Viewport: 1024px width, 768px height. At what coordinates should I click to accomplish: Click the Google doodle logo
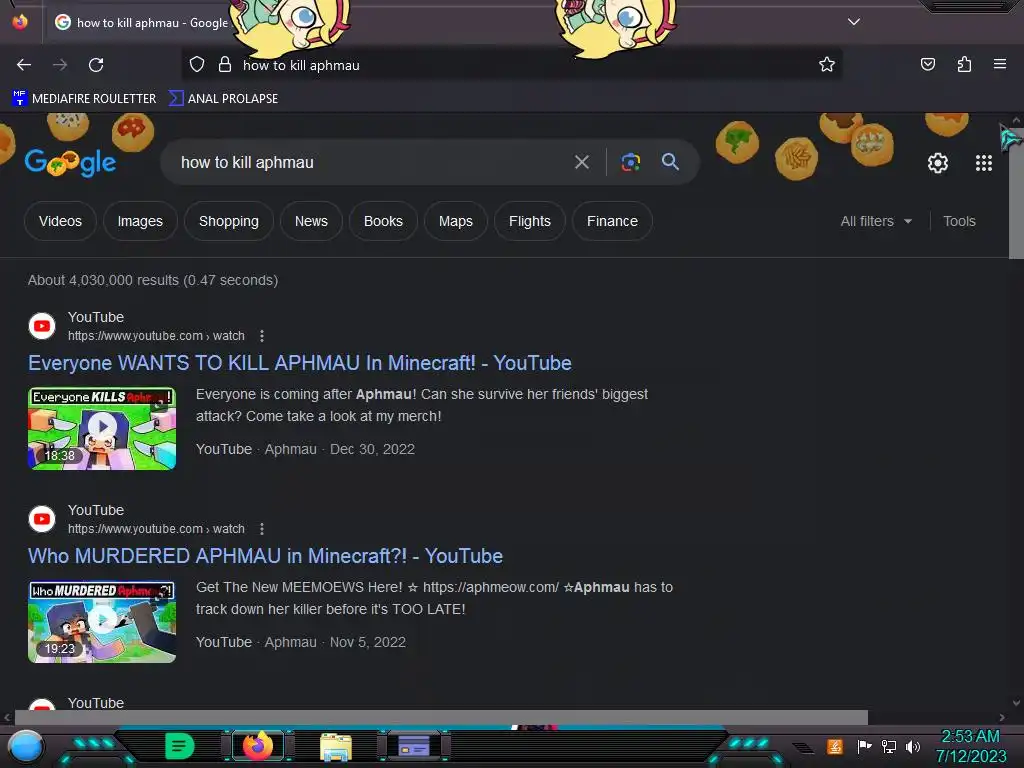point(70,163)
